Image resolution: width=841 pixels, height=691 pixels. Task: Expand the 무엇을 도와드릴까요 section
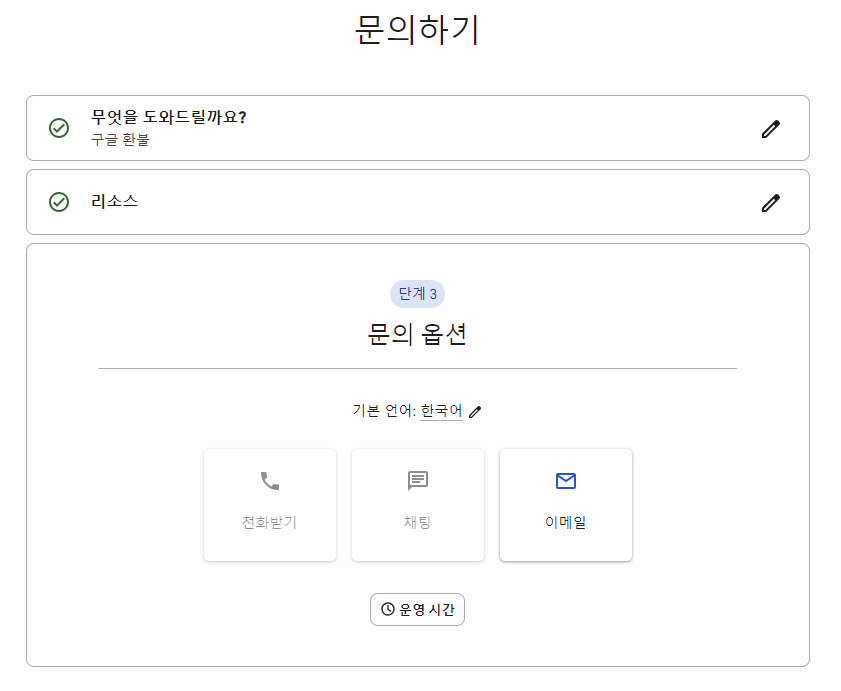(420, 128)
